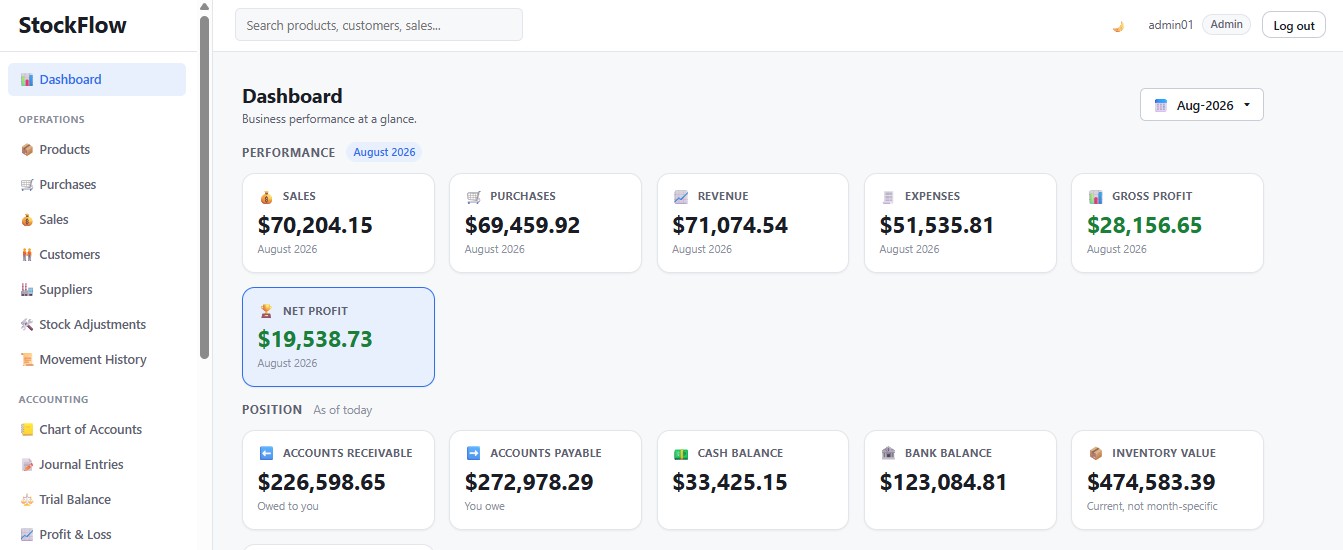Click the Profit & Loss chart icon
Image resolution: width=1343 pixels, height=550 pixels.
[27, 535]
